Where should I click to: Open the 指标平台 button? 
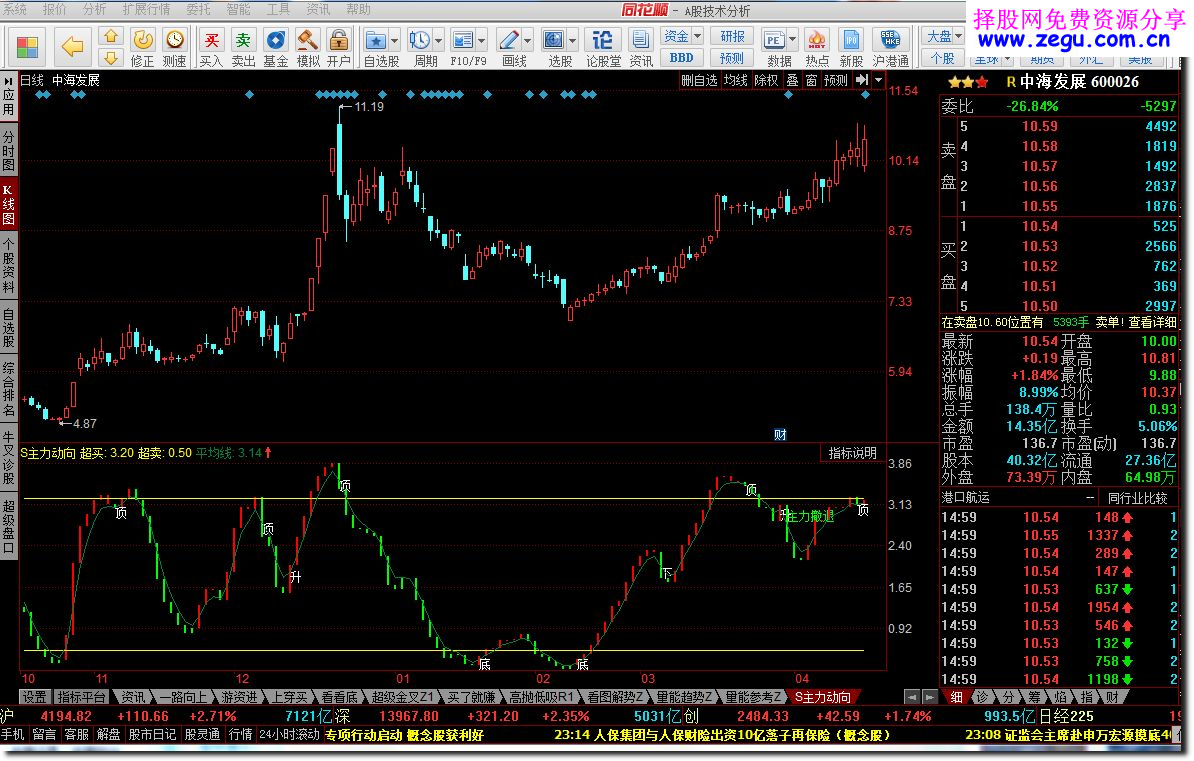click(81, 697)
